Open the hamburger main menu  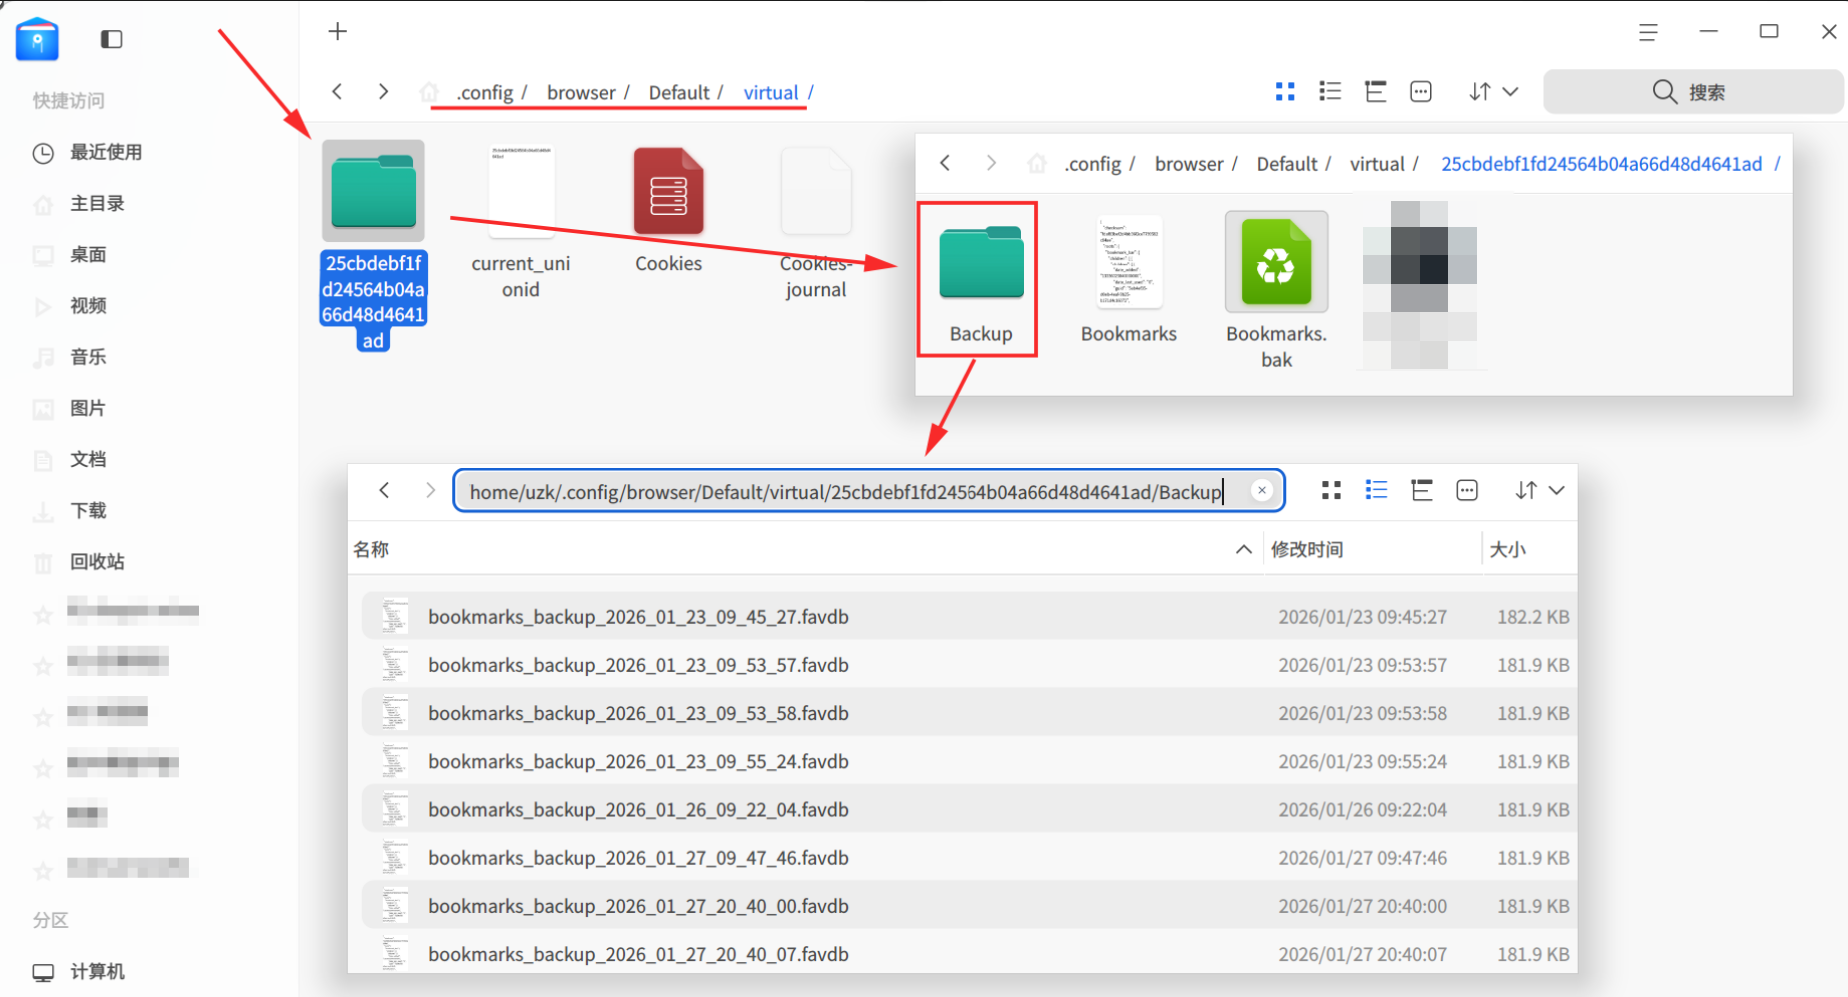point(1648,32)
